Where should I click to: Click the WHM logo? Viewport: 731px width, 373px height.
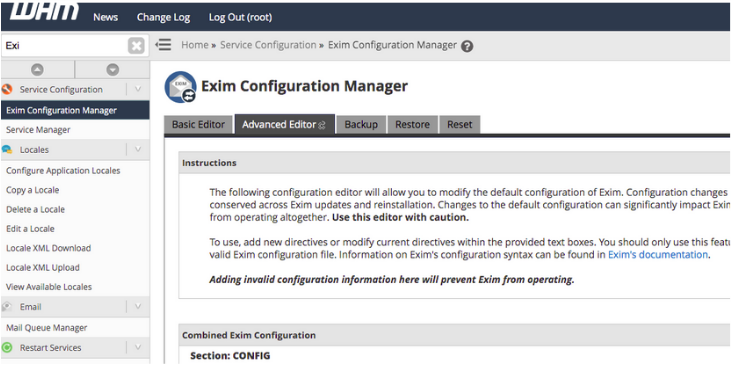(44, 12)
